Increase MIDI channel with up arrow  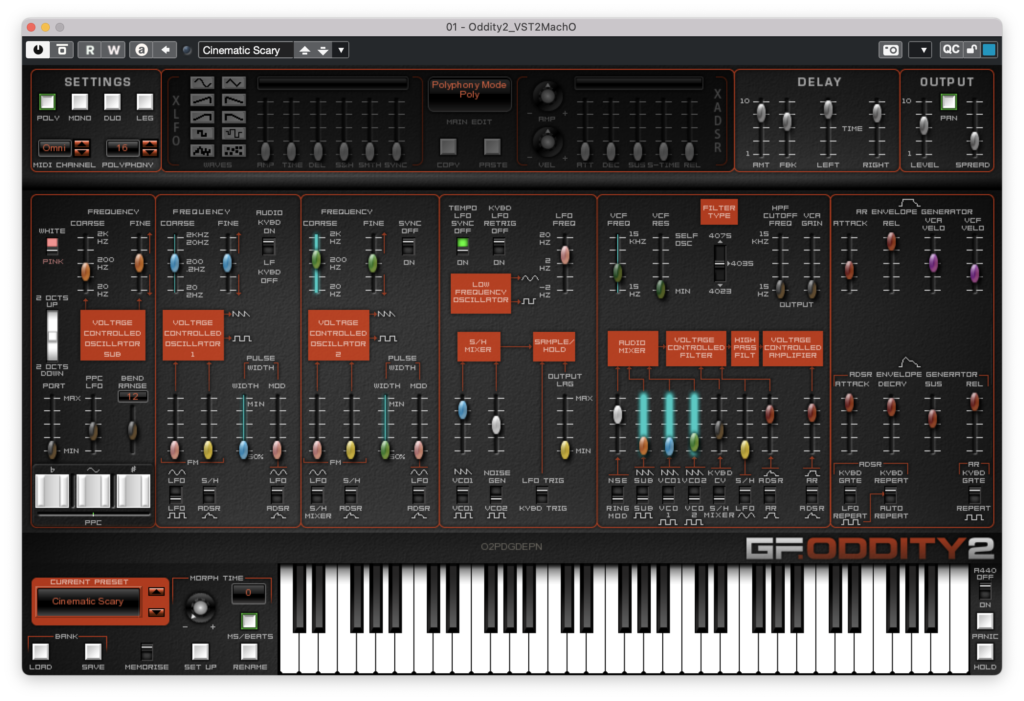click(82, 144)
